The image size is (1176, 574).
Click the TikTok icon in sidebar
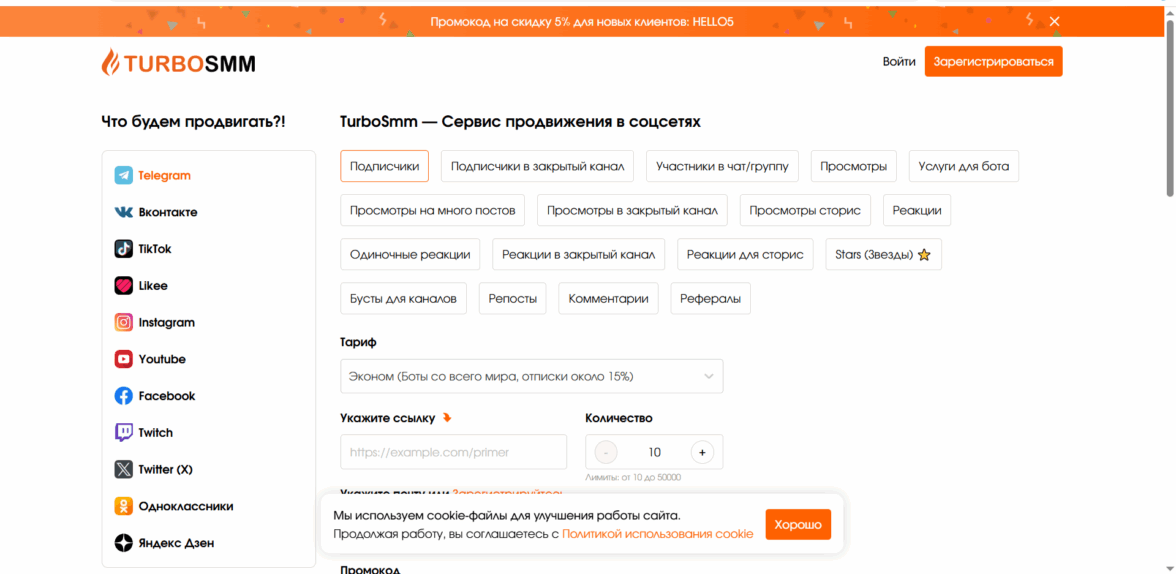pos(124,249)
